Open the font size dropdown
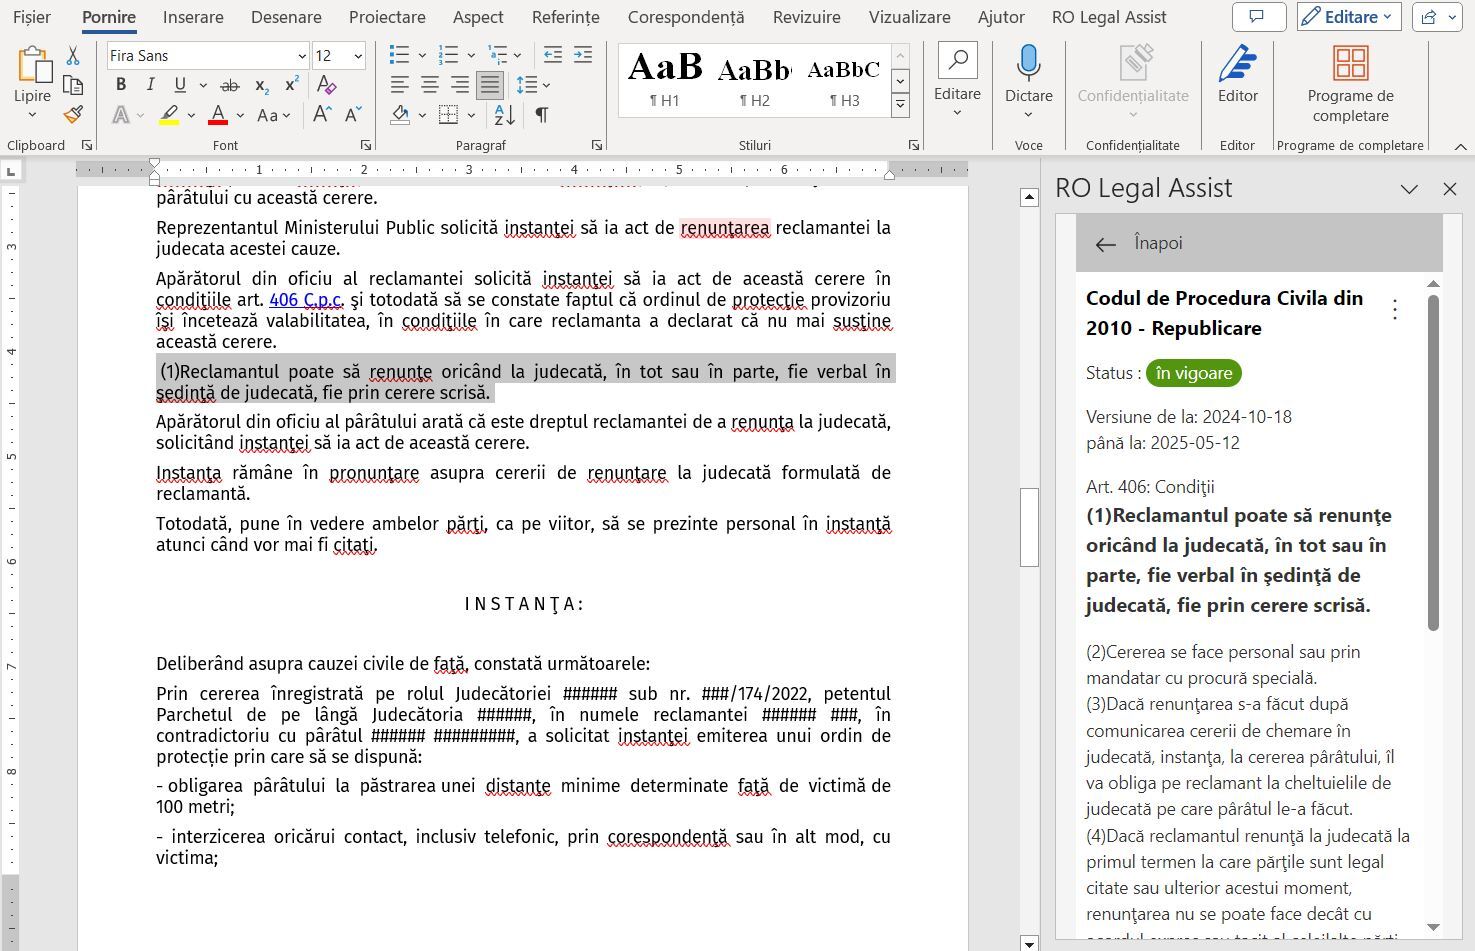The width and height of the screenshot is (1475, 951). 358,56
